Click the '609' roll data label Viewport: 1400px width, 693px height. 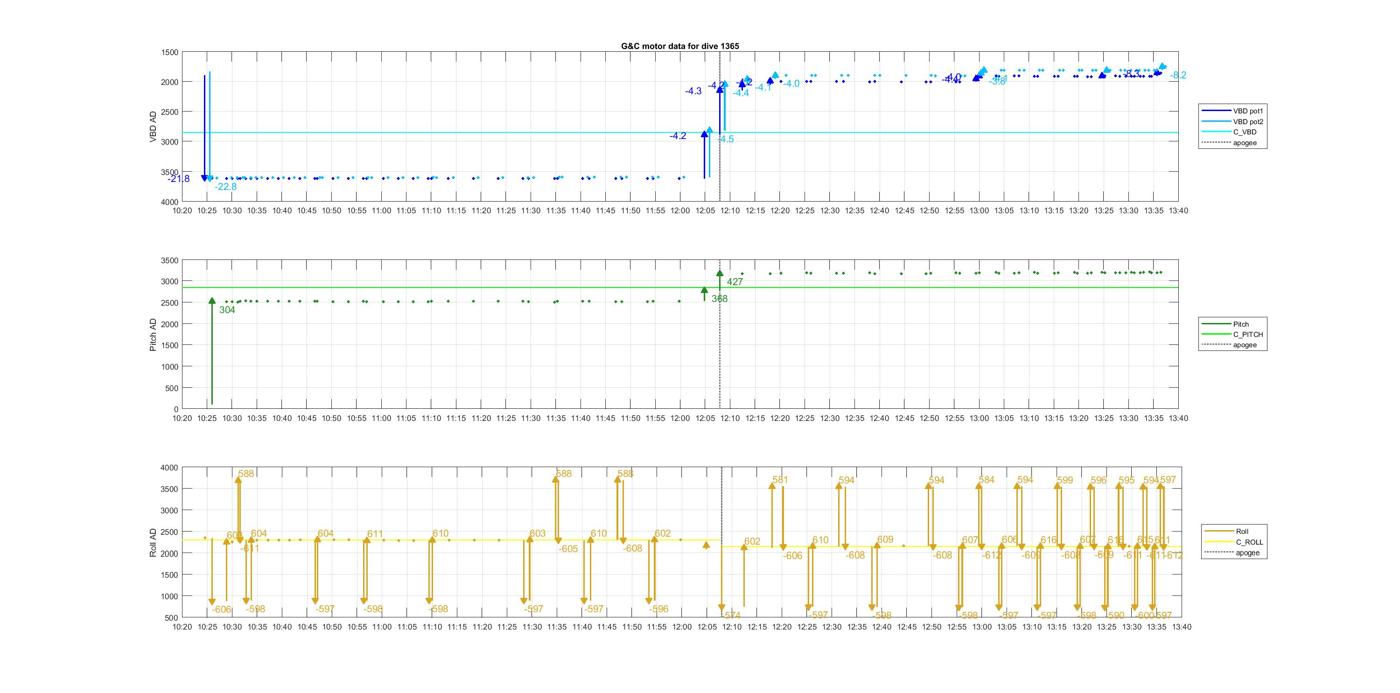[885, 540]
